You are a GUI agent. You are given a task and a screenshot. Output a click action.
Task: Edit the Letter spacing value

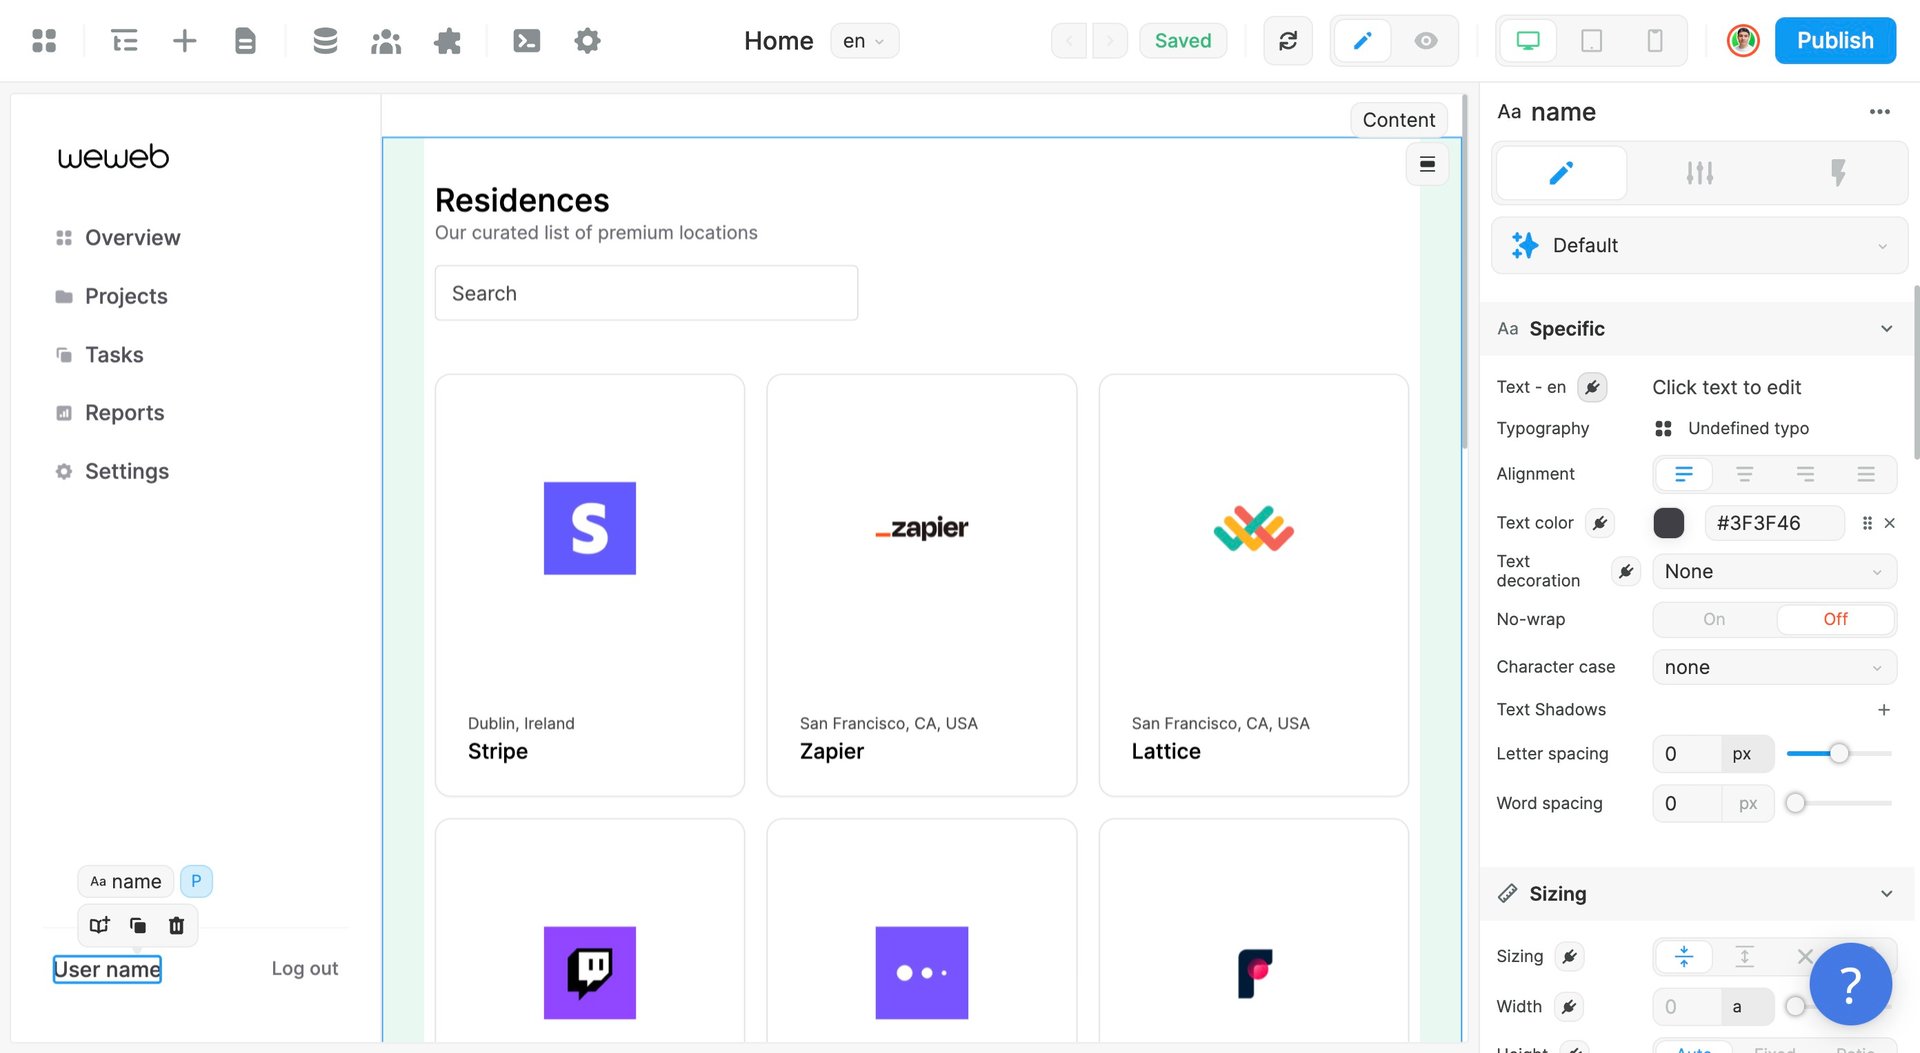[1687, 754]
